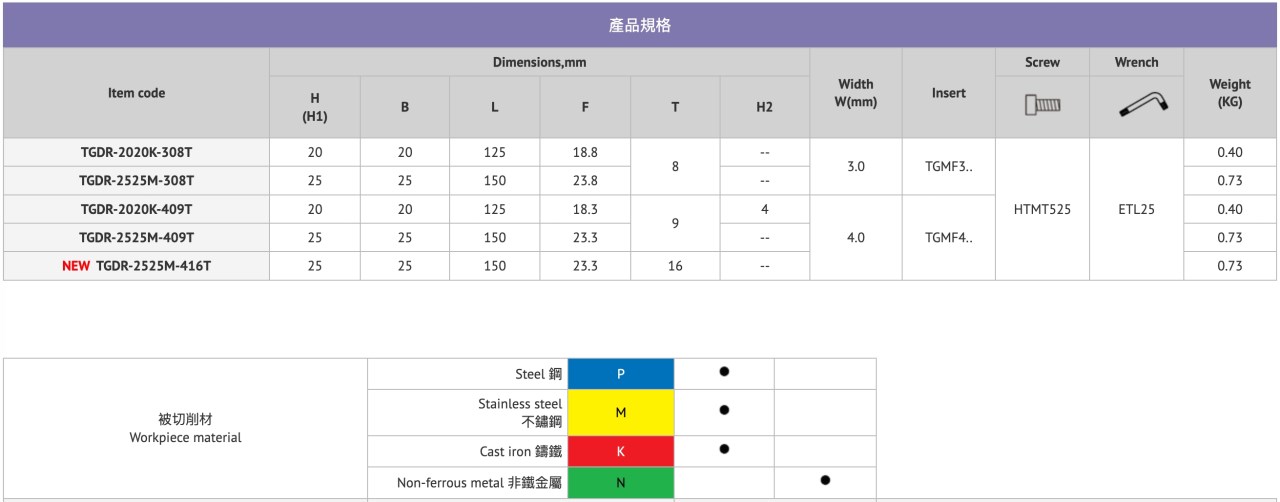
Task: Click the 產品規格 purple header bar
Action: [x=640, y=26]
